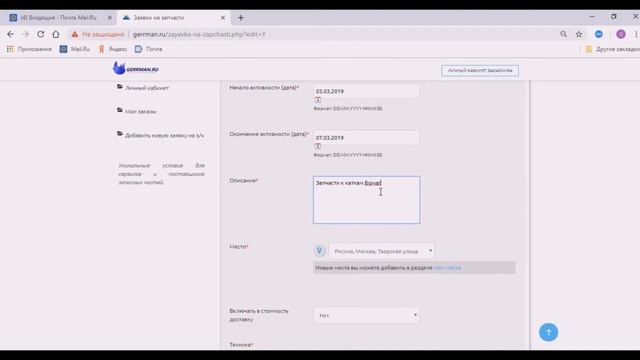Click the address bar URL
Screen dimensions: 640x360
pyautogui.click(x=199, y=34)
